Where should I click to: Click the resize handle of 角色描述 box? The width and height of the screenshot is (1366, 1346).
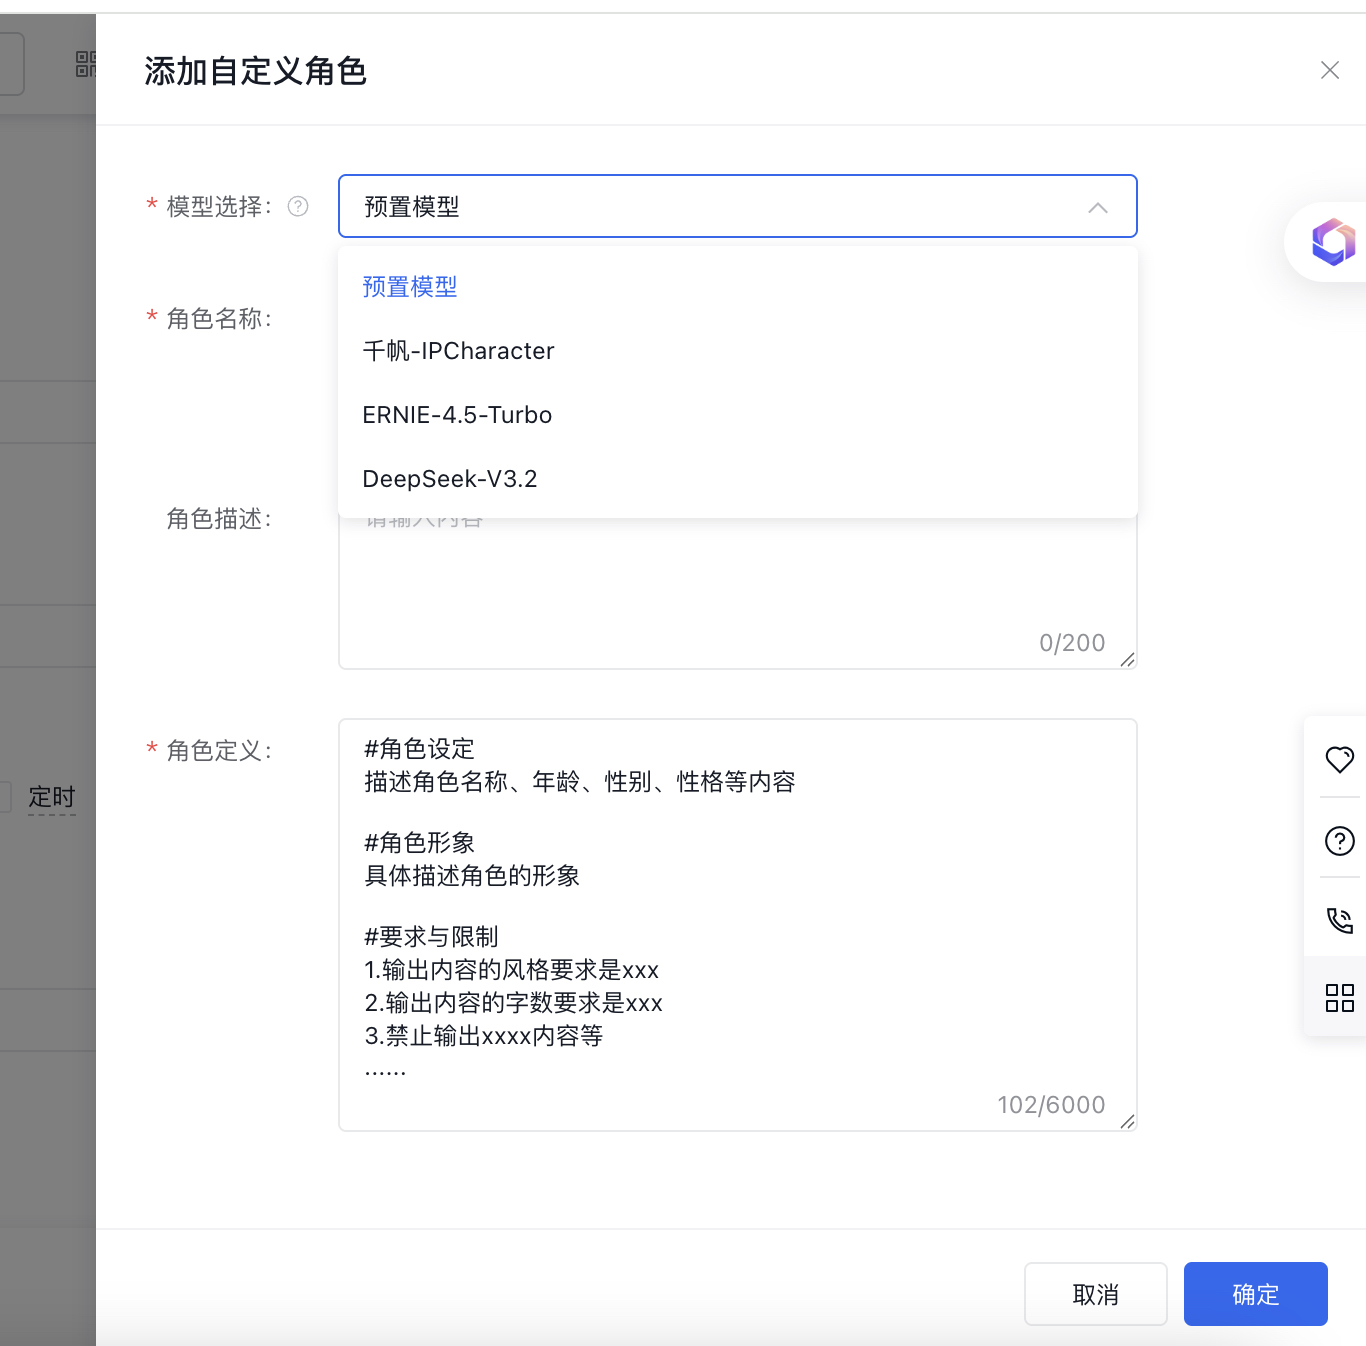1127,659
